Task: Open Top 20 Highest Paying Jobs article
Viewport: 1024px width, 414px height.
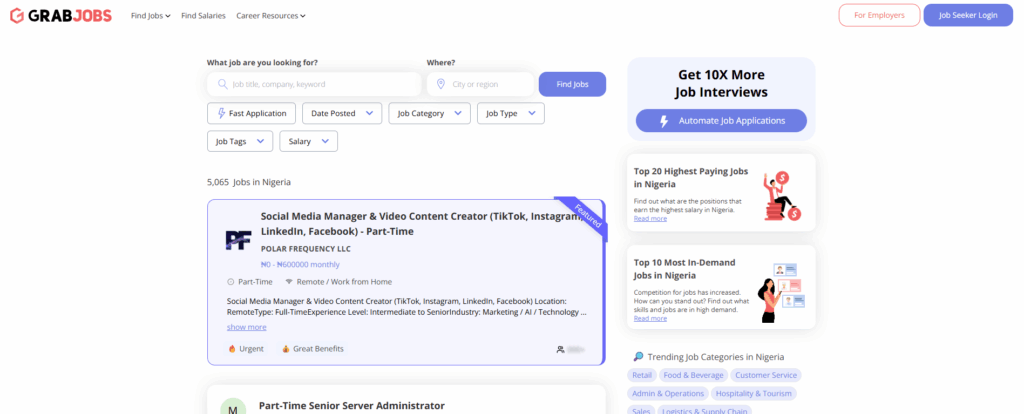Action: click(691, 178)
